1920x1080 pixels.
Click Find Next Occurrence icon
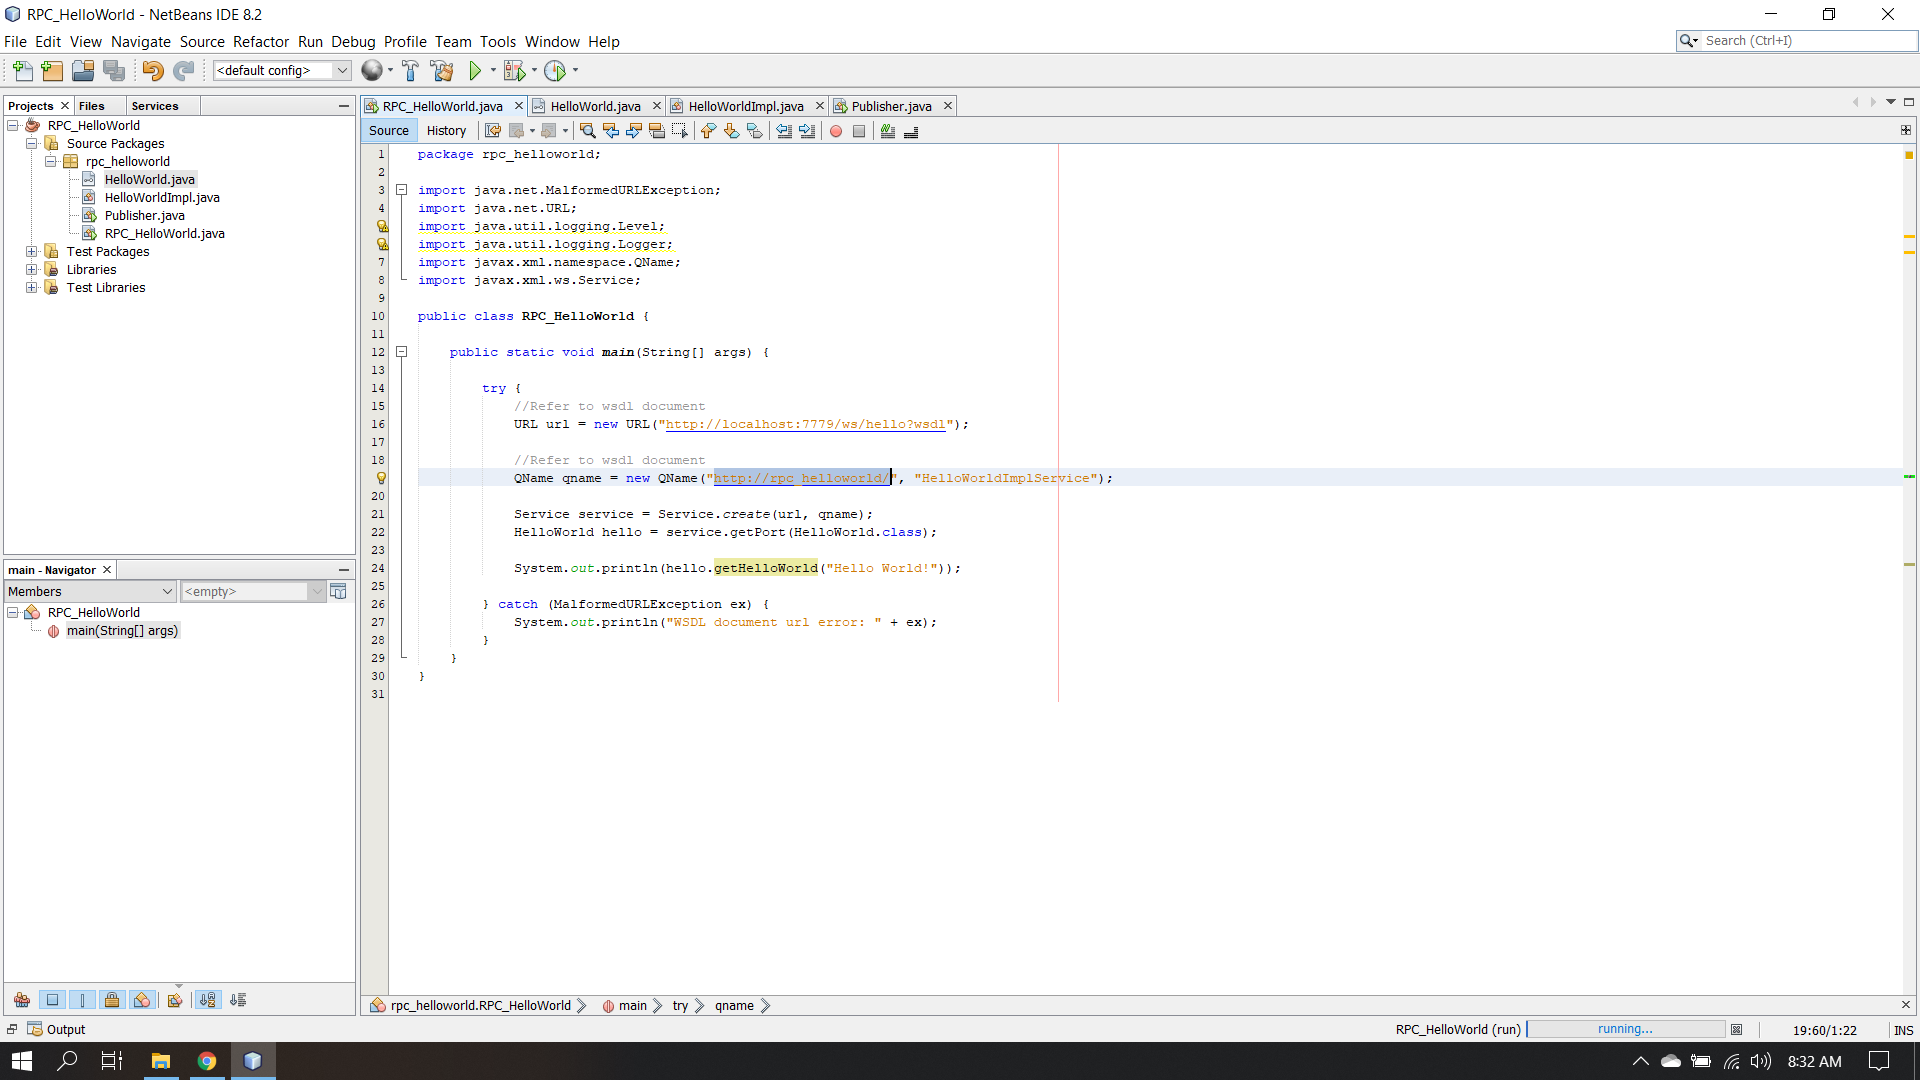634,131
